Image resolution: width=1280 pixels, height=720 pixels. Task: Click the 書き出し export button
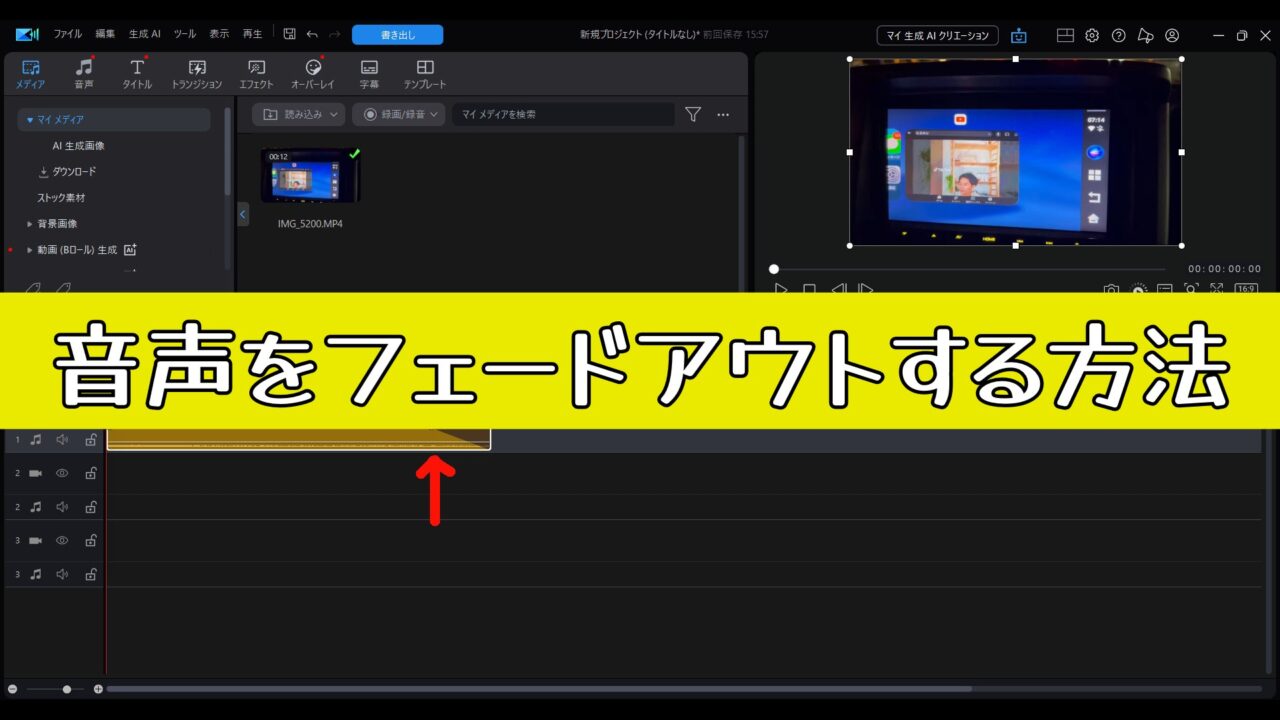[397, 35]
